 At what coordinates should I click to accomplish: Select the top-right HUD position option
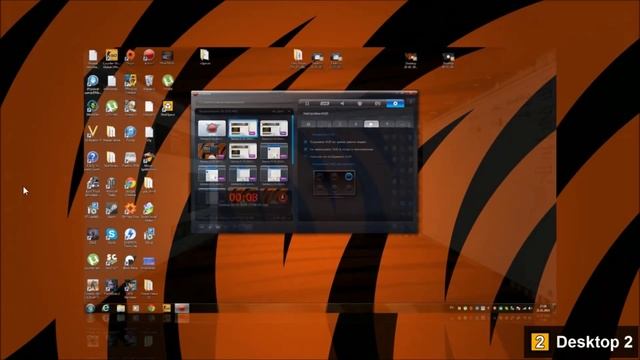[x=349, y=176]
